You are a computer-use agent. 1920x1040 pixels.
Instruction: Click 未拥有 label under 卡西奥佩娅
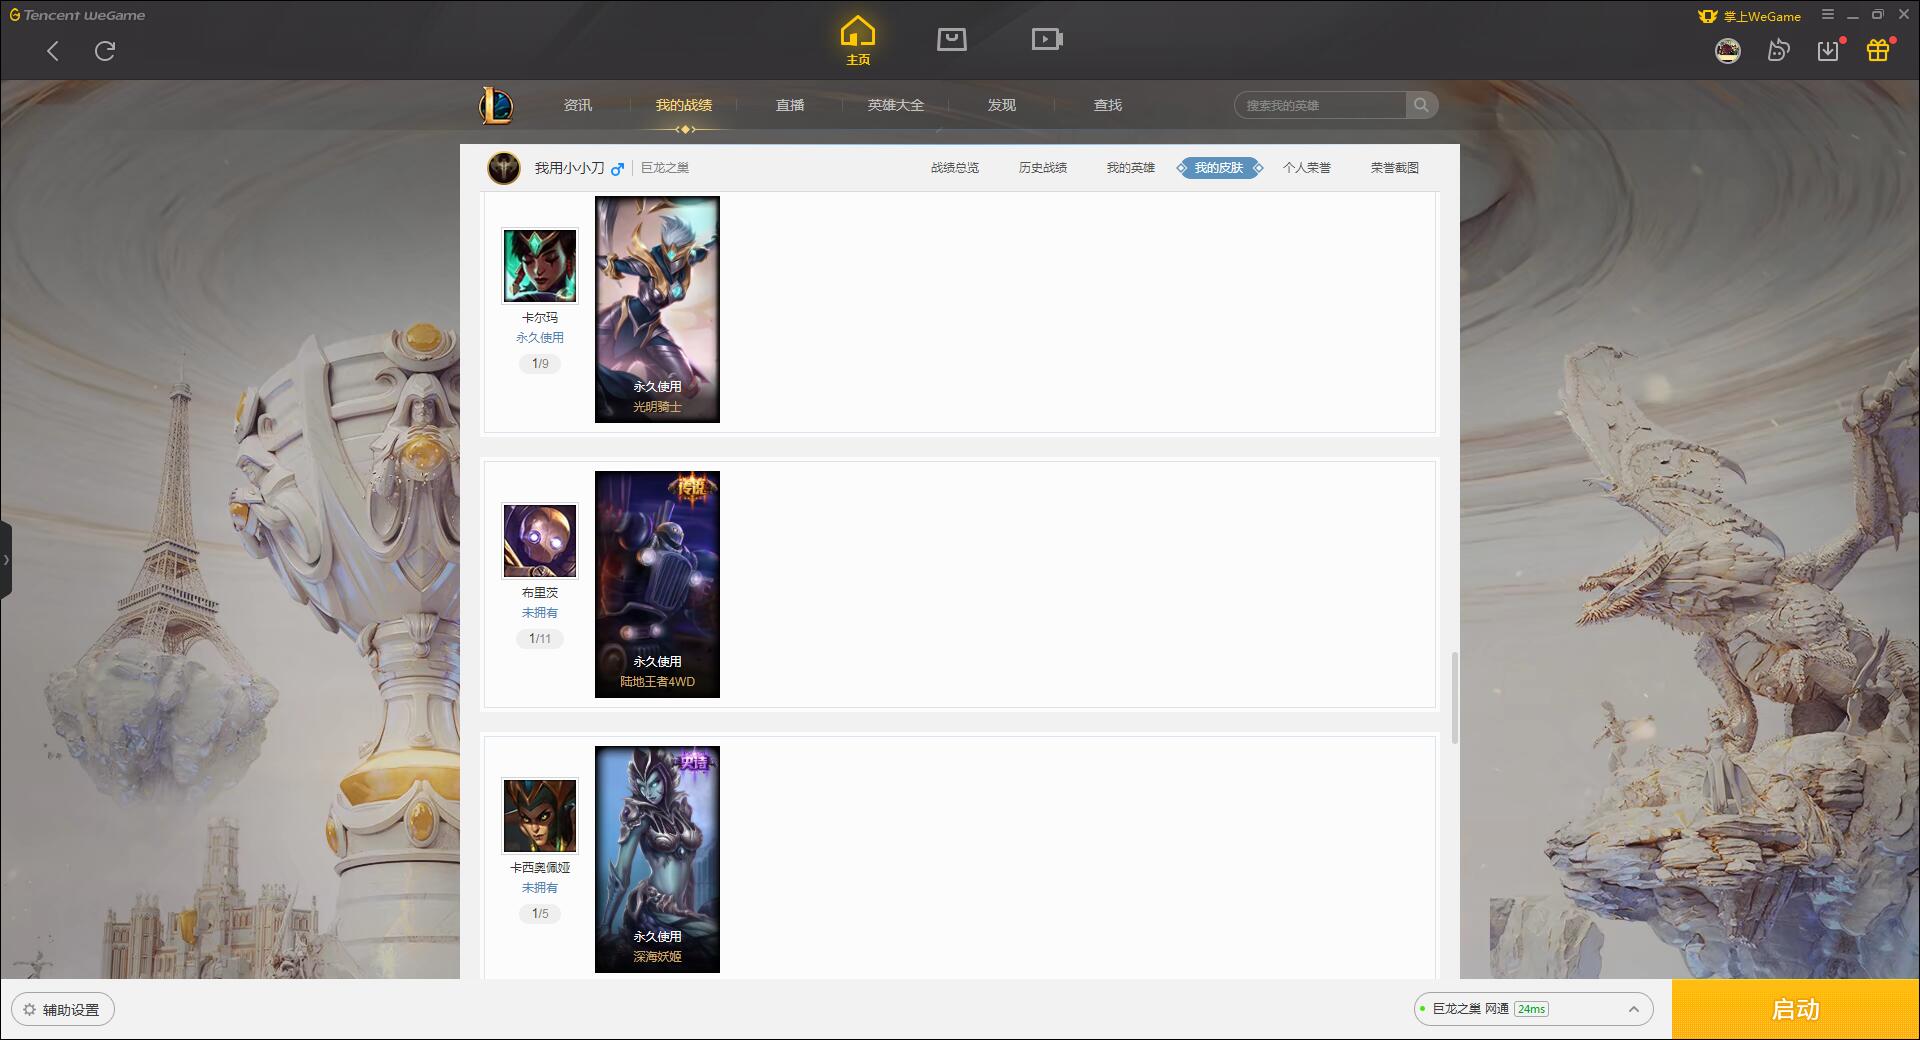(540, 888)
